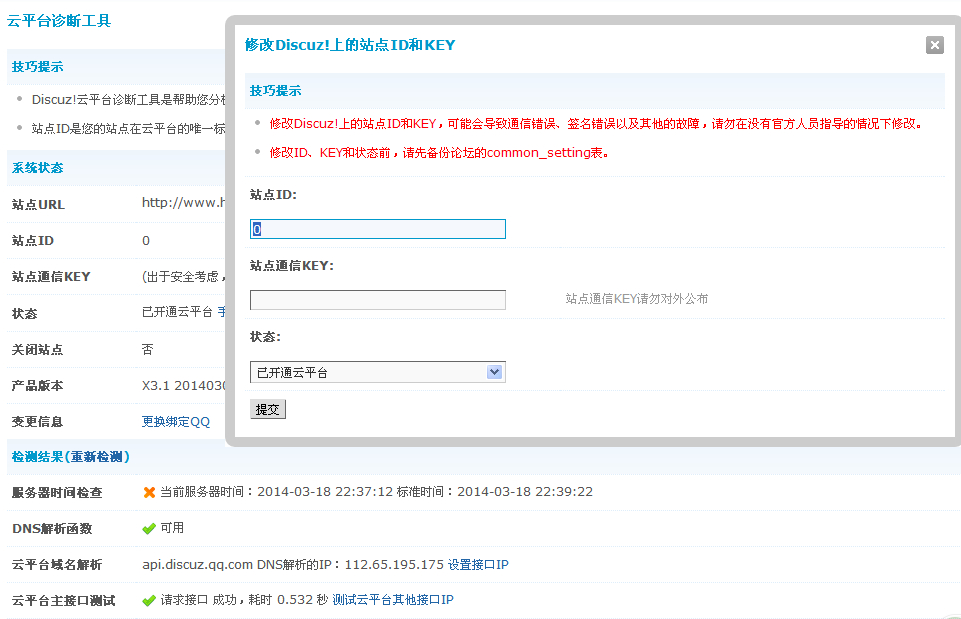Click green check icon beside 请求接口 成功

pyautogui.click(x=149, y=601)
